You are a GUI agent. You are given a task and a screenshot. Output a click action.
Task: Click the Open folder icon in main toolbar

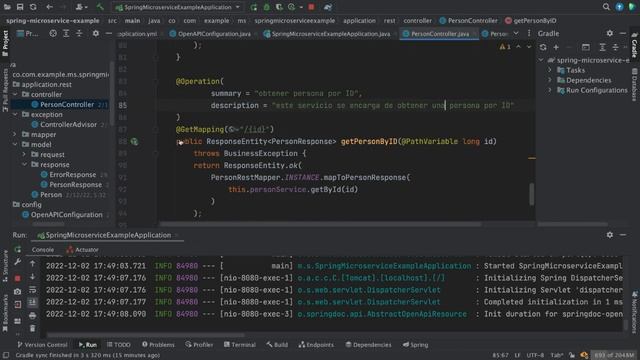(7, 7)
